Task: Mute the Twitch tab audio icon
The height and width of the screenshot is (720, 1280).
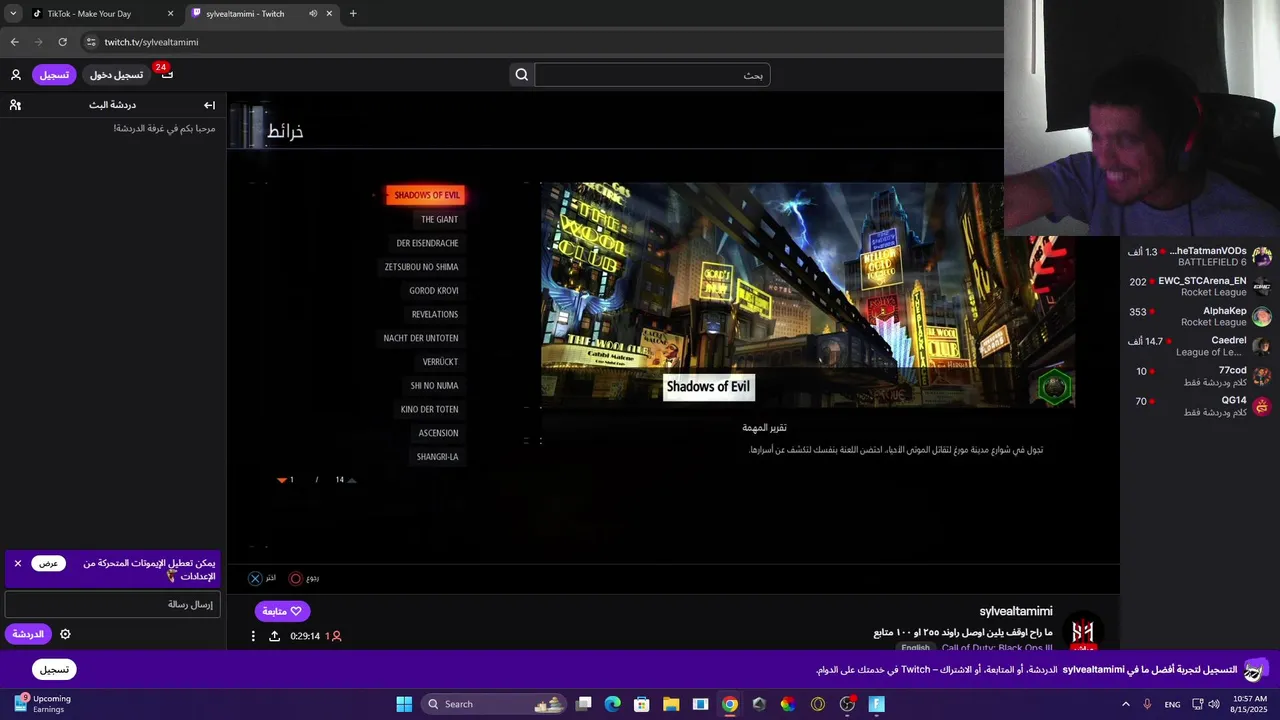Action: coord(313,14)
